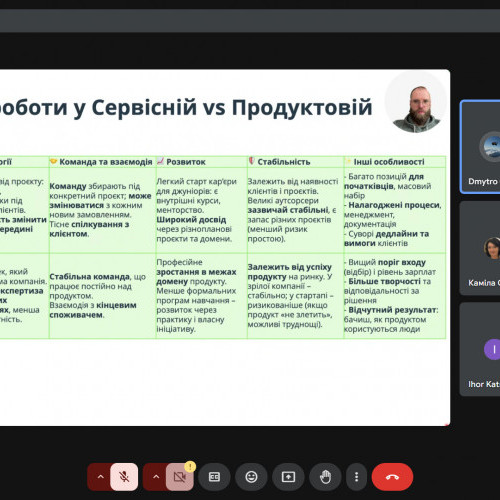The width and height of the screenshot is (500, 500).
Task: Unmute the microphone button
Action: click(x=124, y=477)
